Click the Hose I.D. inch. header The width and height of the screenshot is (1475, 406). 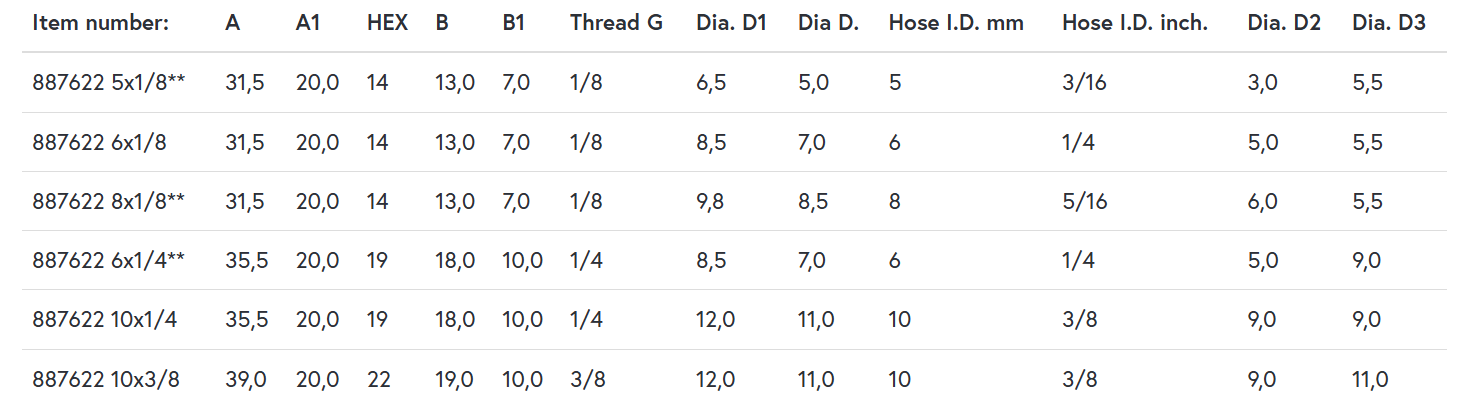click(x=1135, y=23)
